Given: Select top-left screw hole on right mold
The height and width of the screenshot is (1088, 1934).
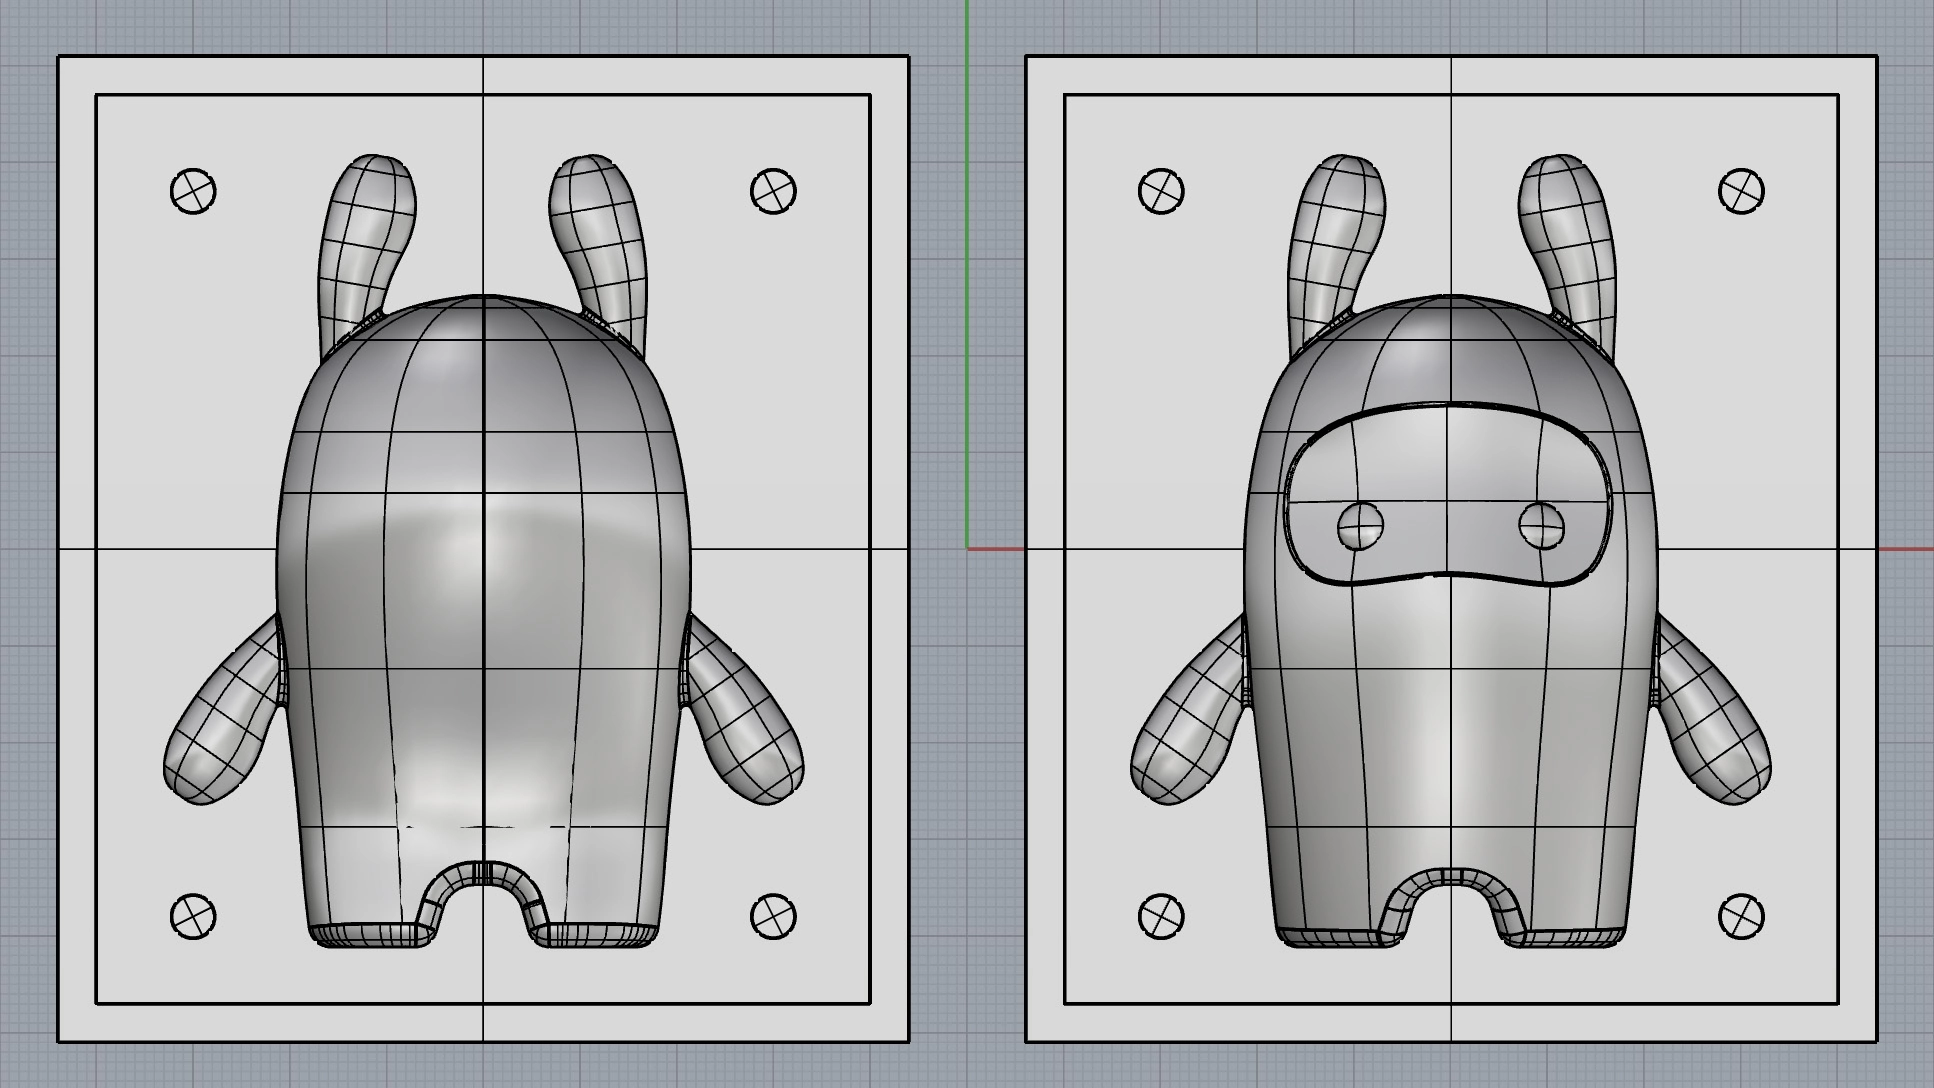Looking at the screenshot, I should click(x=1161, y=191).
